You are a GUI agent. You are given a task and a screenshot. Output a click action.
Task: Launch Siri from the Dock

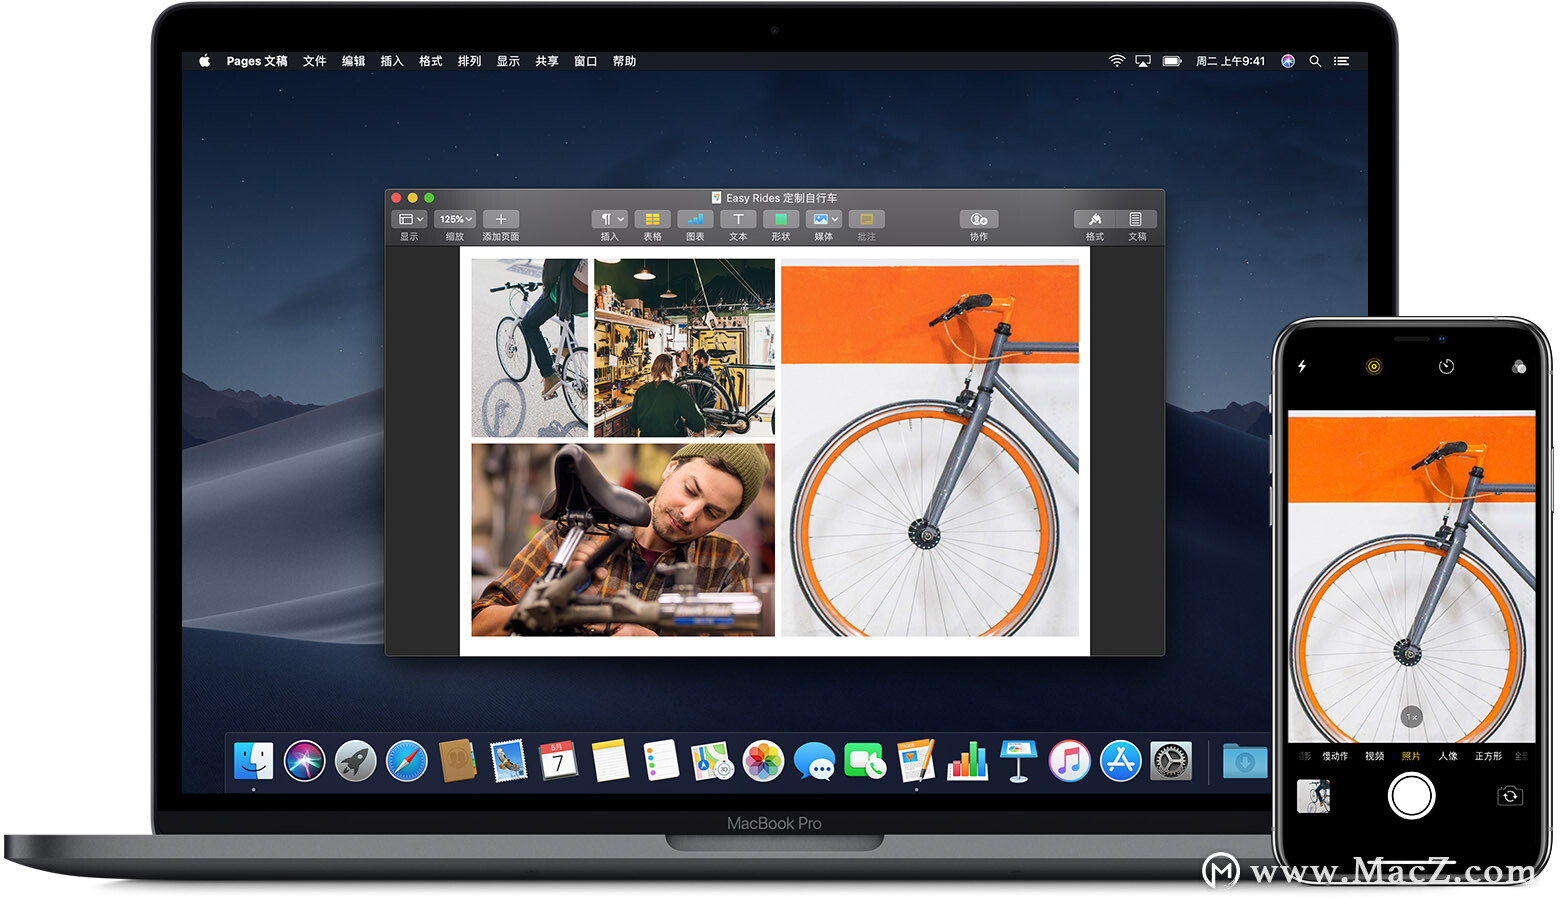pos(304,761)
